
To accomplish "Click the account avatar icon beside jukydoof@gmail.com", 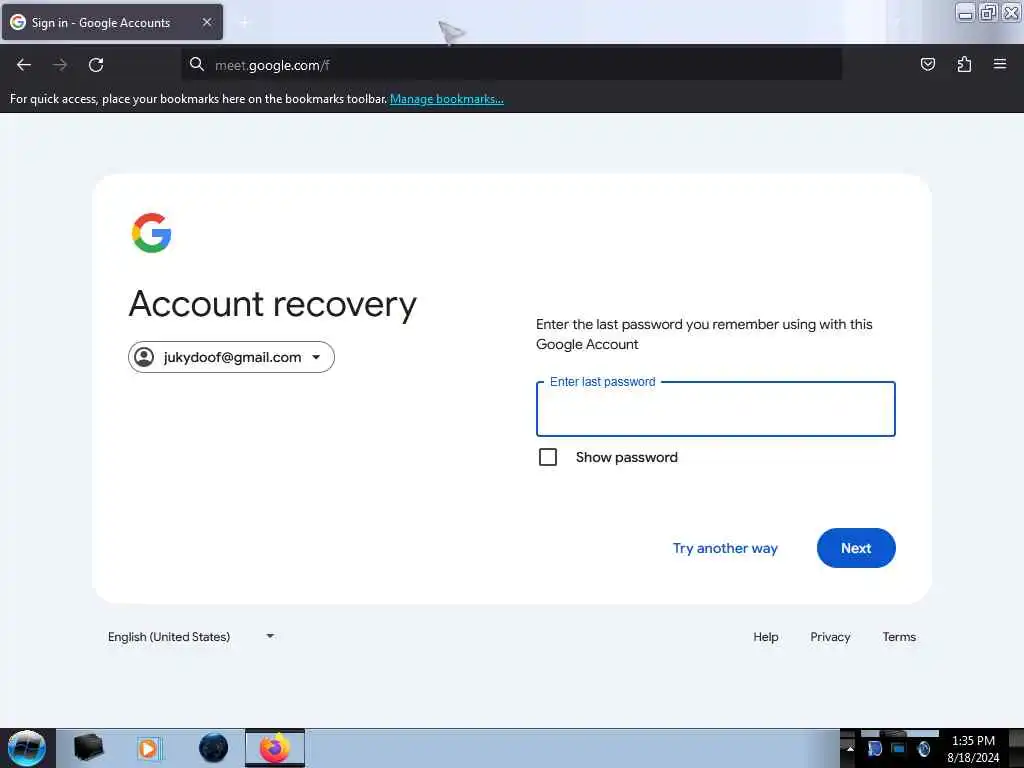I will 144,357.
